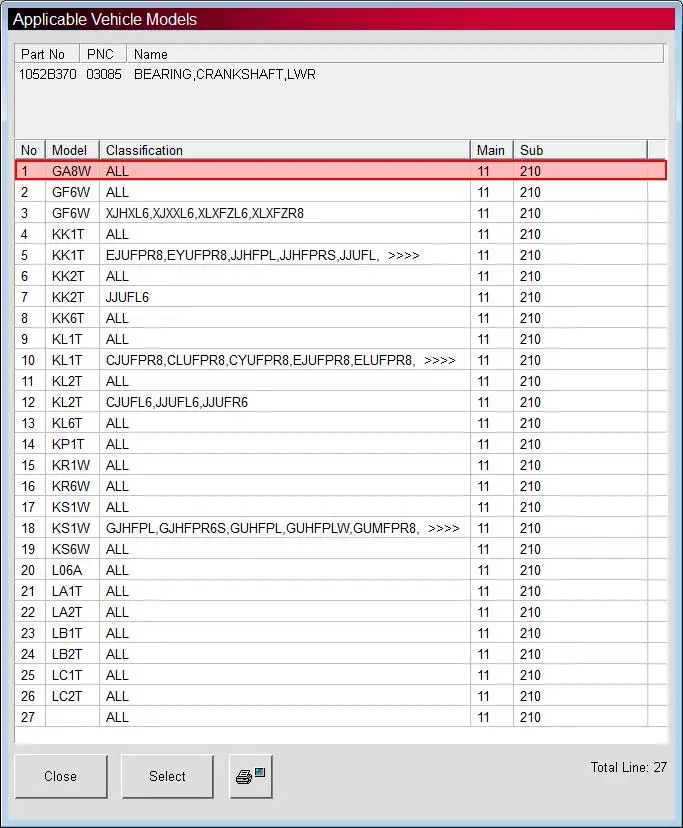Screen dimensions: 683x828
Task: Select row 12 CJUFL6,JJUFL6,JJUFR6 classification
Action: click(x=341, y=402)
